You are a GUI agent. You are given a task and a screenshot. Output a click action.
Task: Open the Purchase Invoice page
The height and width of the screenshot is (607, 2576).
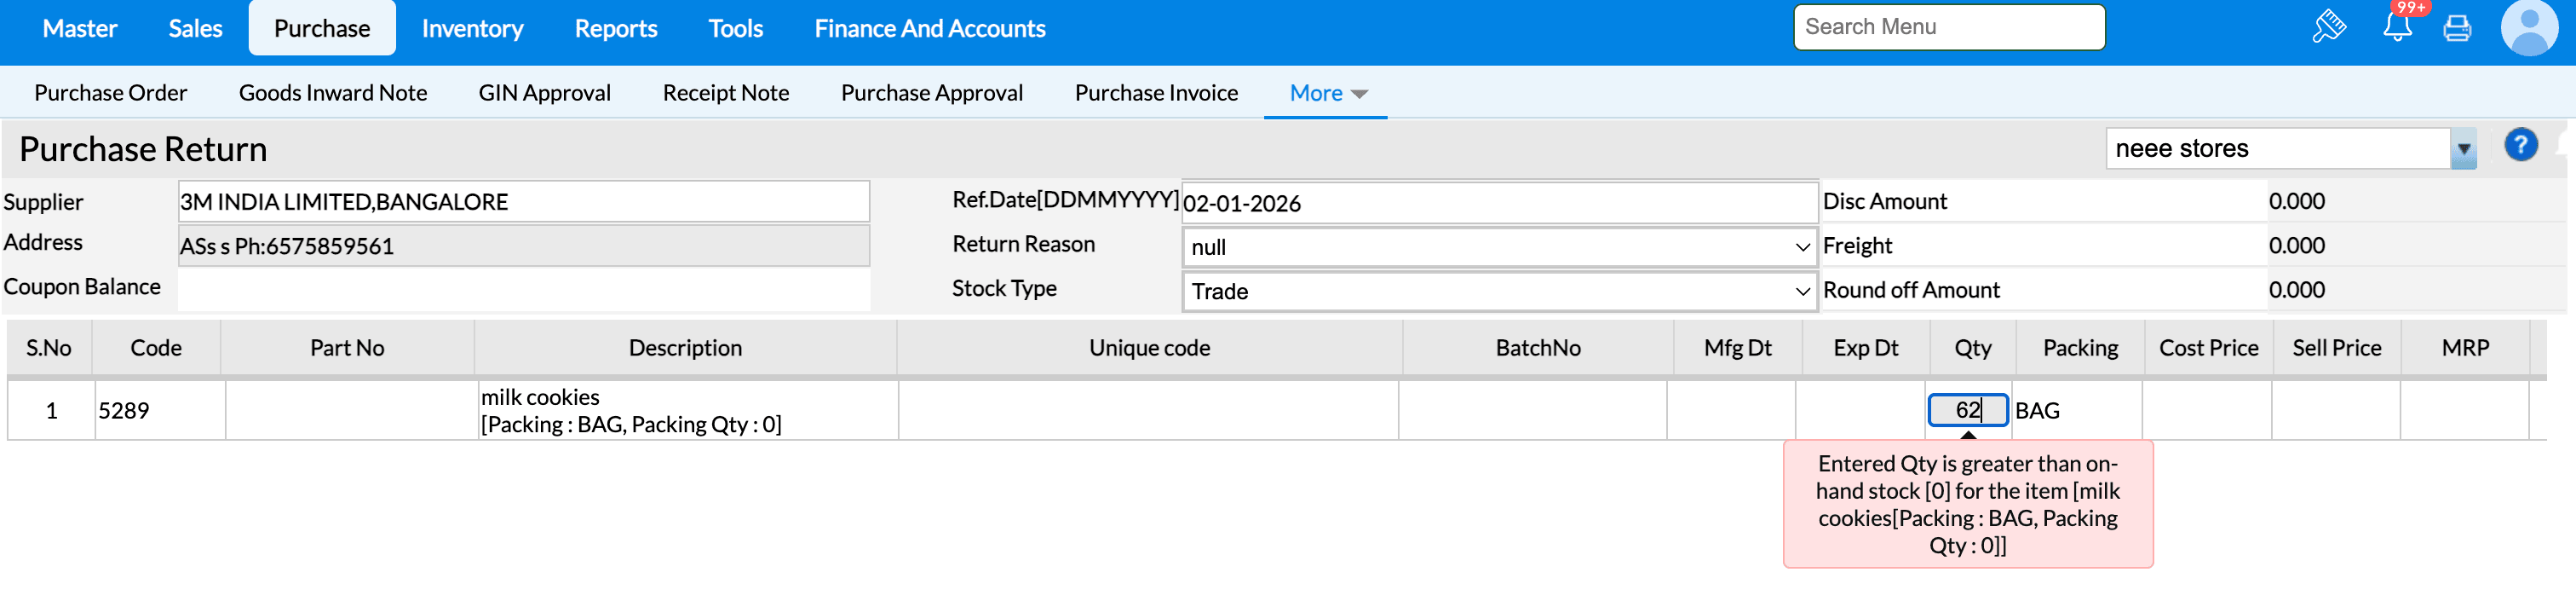[x=1156, y=93]
